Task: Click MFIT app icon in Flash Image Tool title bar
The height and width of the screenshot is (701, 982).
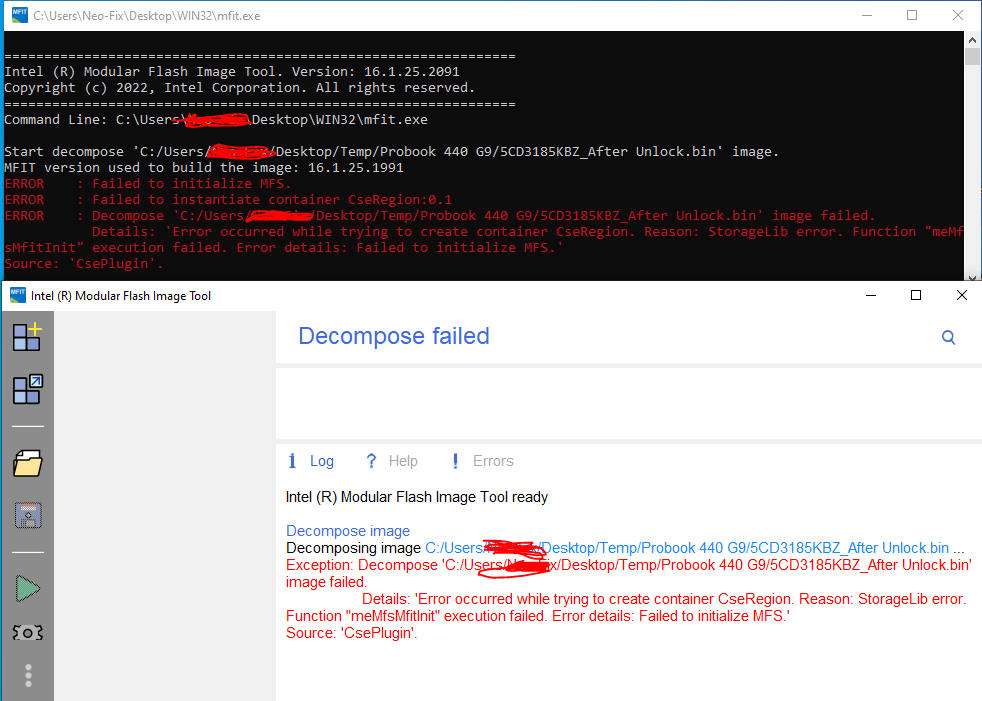Action: click(18, 295)
